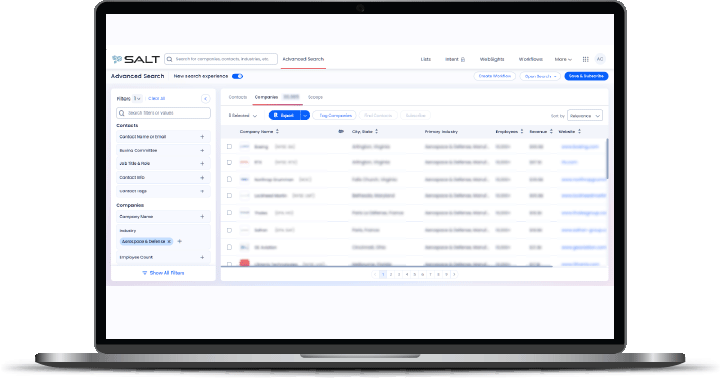Check the Thales row checkbox

pos(229,213)
